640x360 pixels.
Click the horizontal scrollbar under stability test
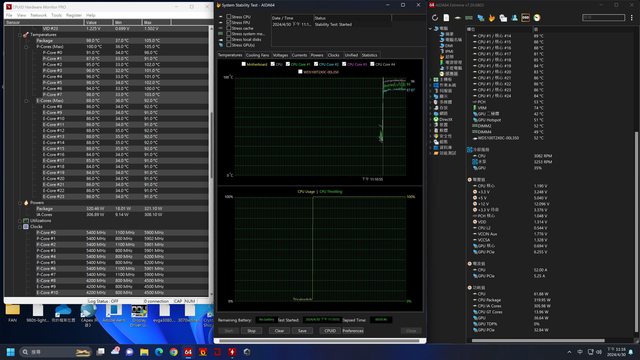319,340
